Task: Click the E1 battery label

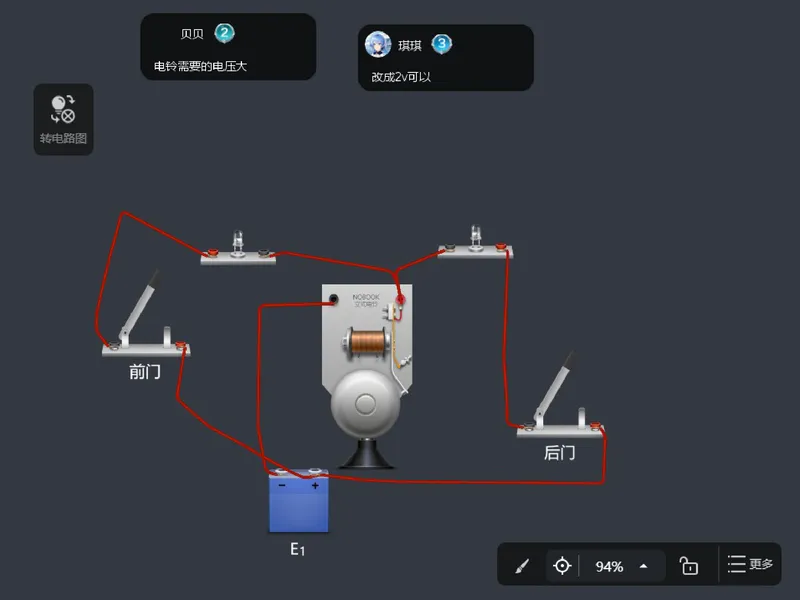Action: [x=297, y=549]
